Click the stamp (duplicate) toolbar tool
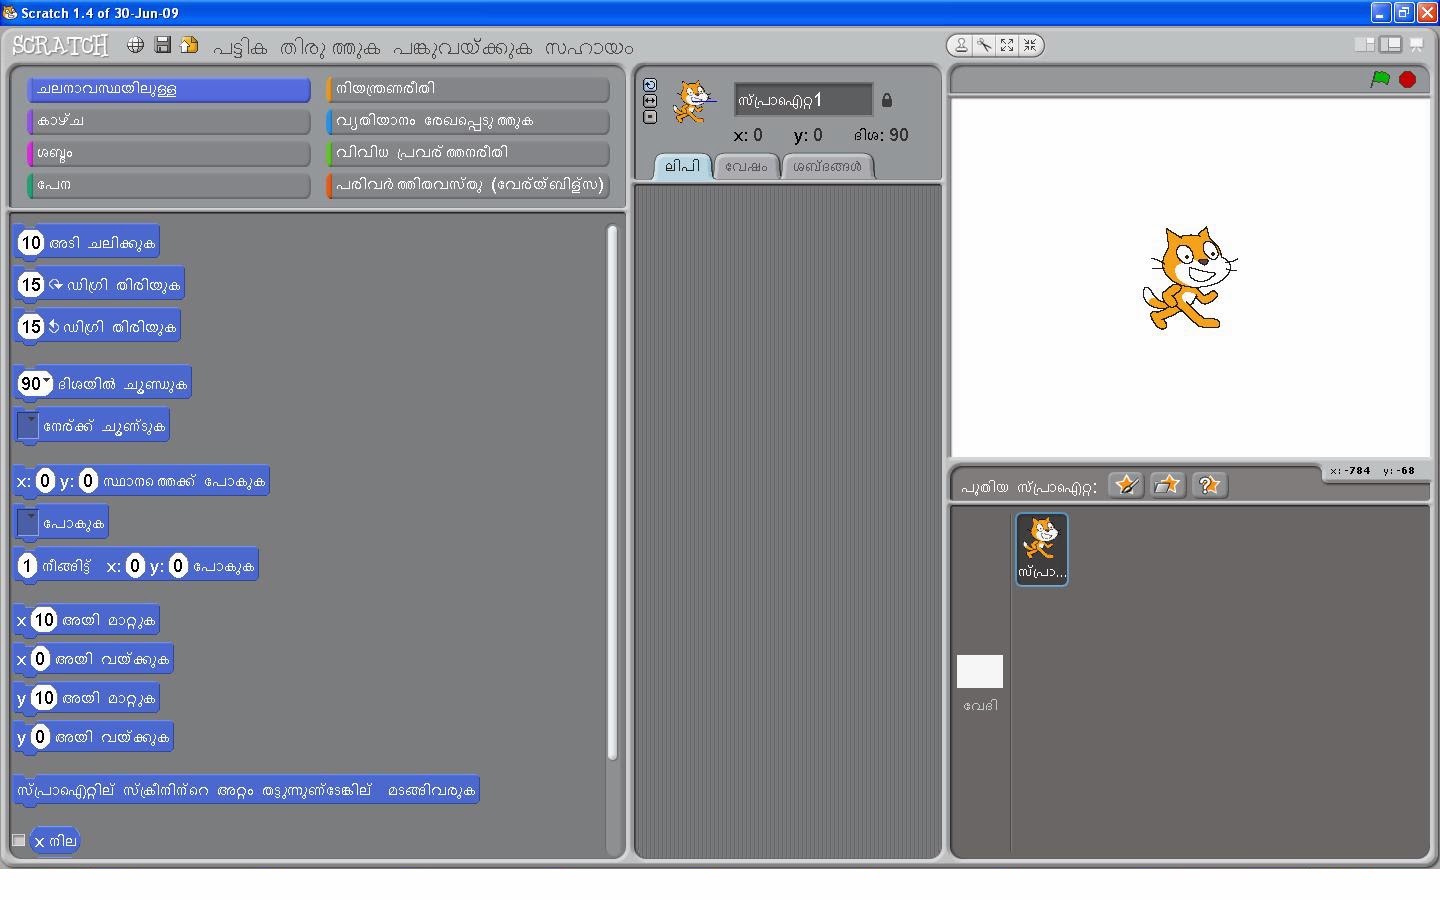 click(x=960, y=45)
